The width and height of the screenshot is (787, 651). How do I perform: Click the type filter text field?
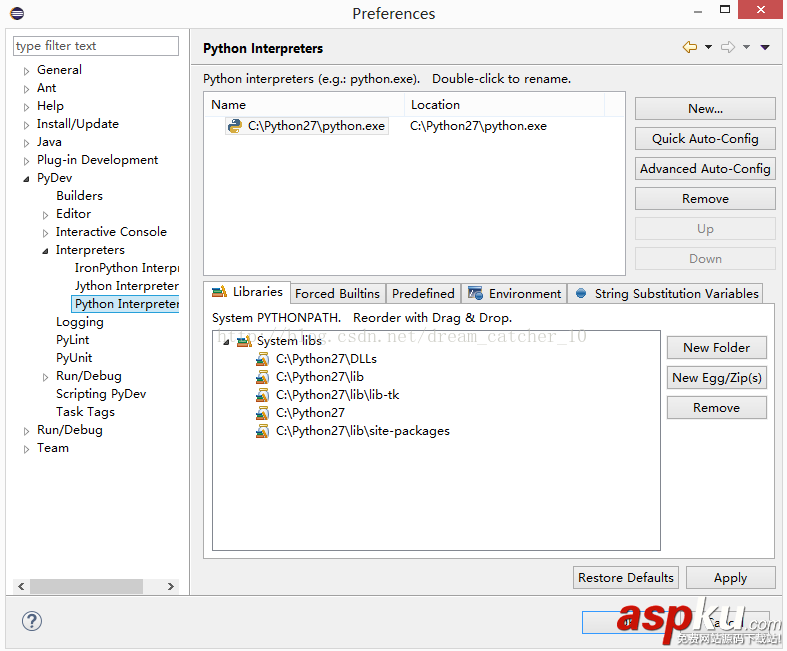(x=96, y=46)
